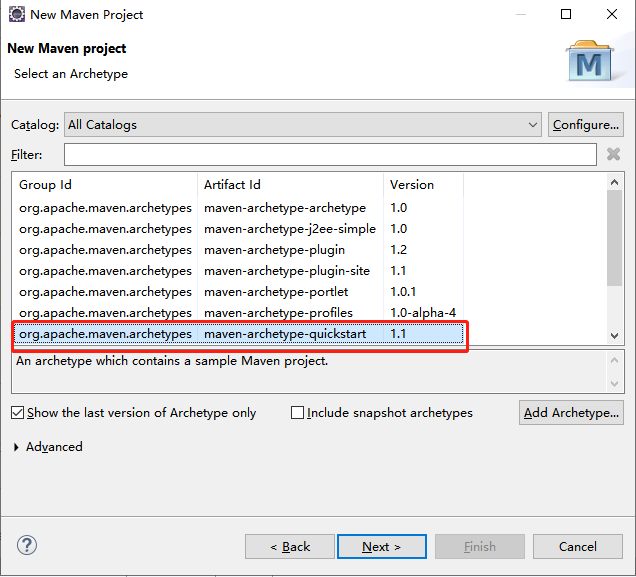Proceed with the Next button
This screenshot has height=577, width=636.
[x=382, y=547]
